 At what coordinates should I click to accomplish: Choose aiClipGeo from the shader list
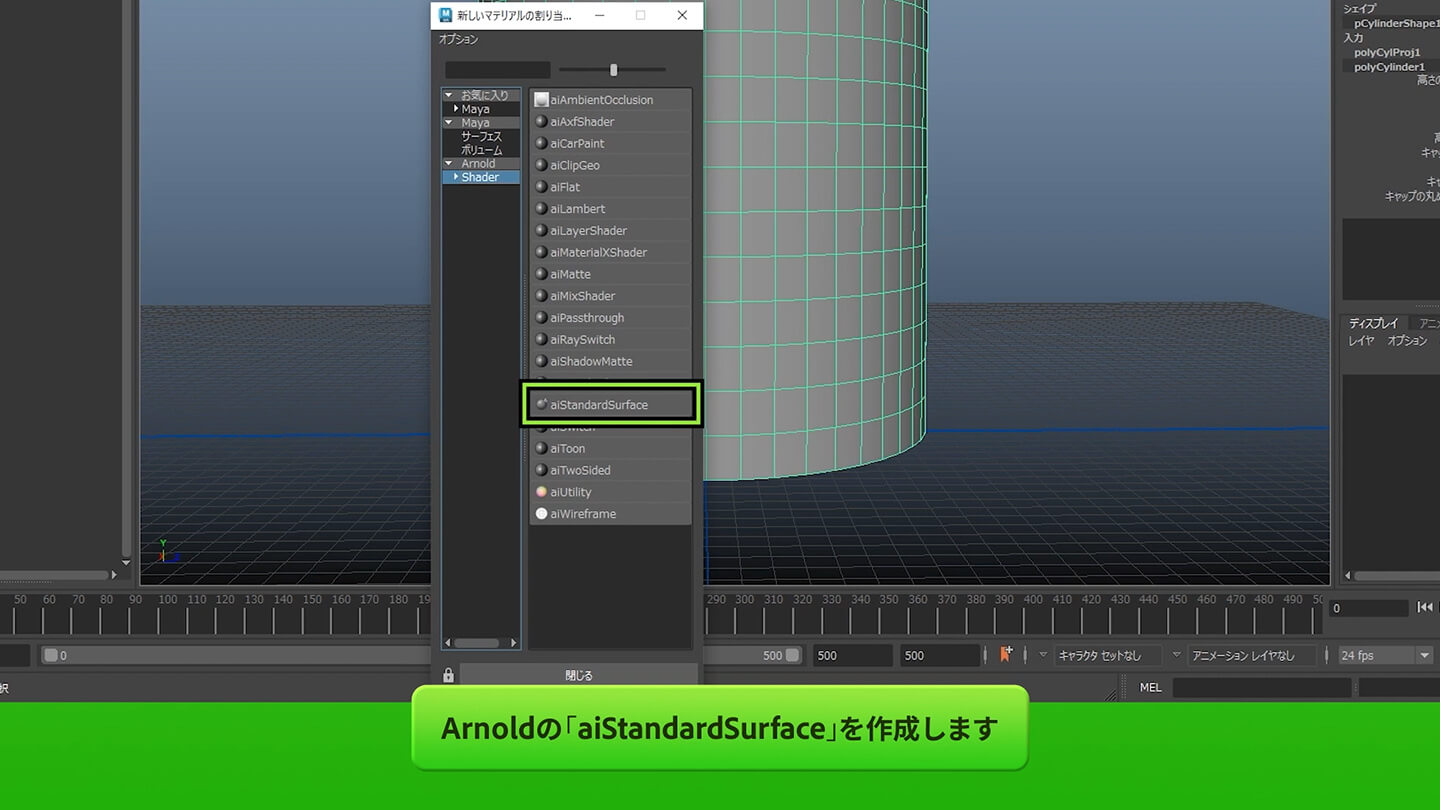tap(611, 165)
